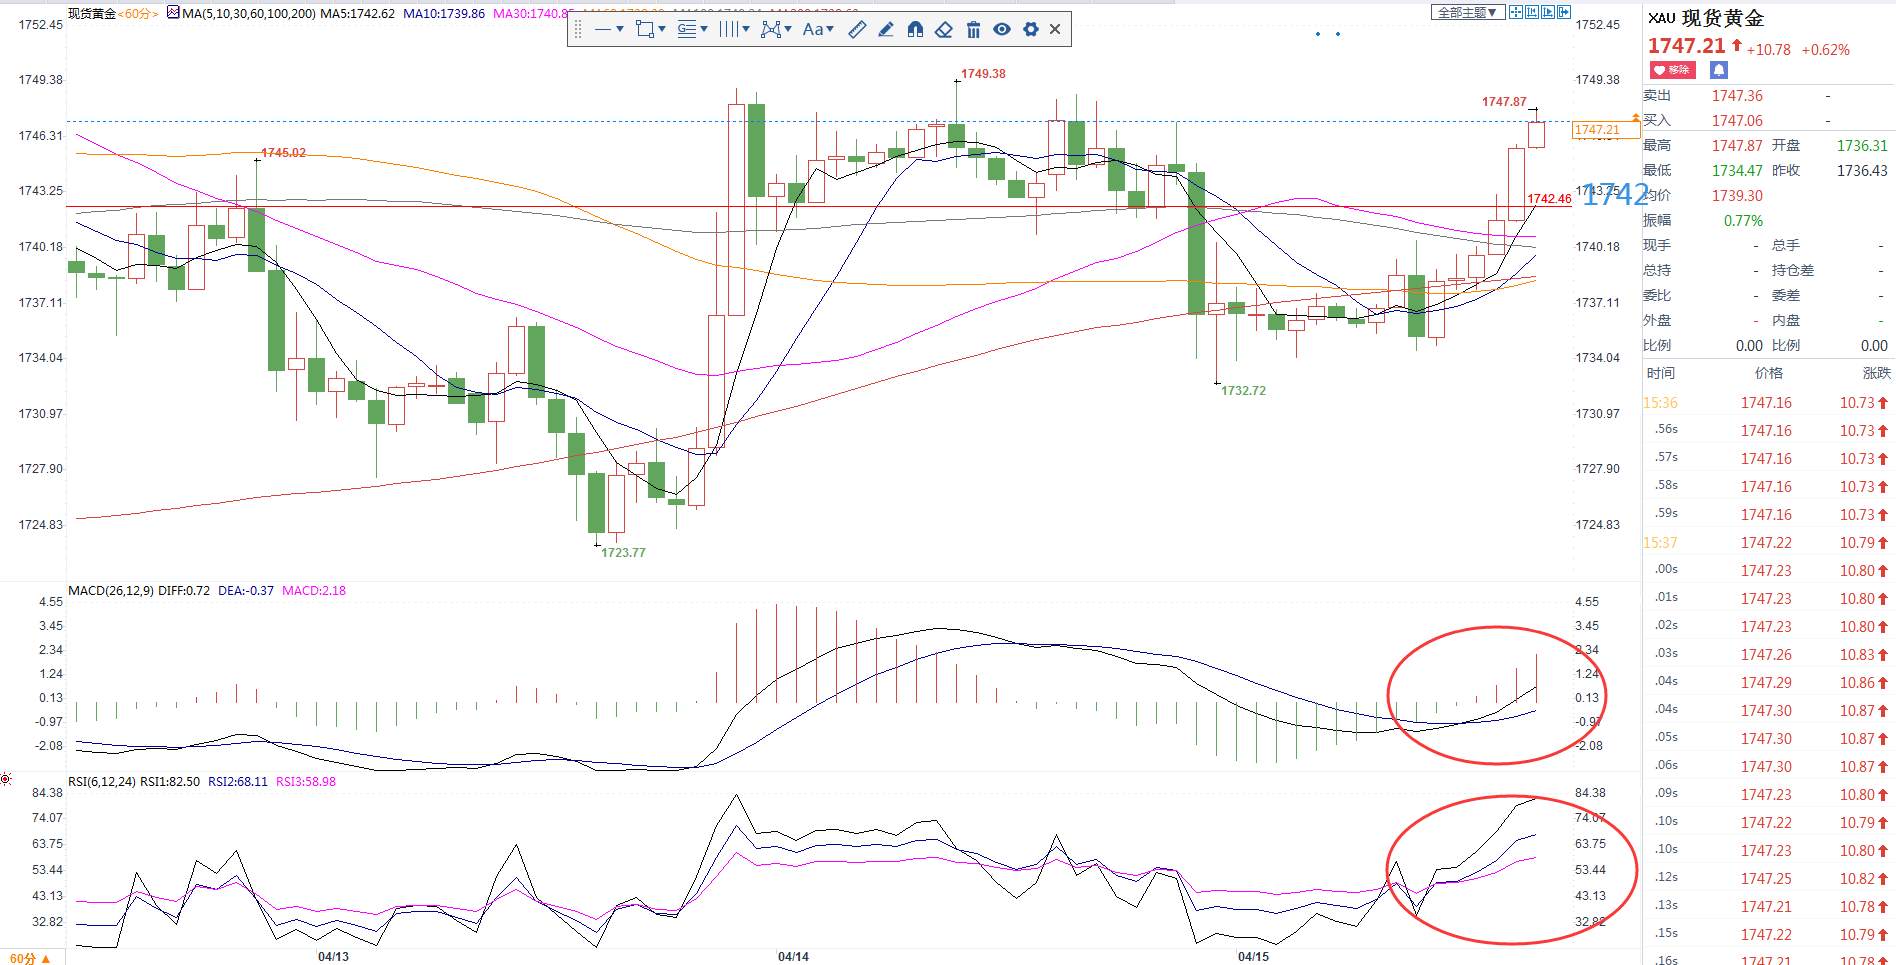Viewport: 1896px width, 965px height.
Task: Expand the wave pattern tool dropdown arrow
Action: (788, 30)
